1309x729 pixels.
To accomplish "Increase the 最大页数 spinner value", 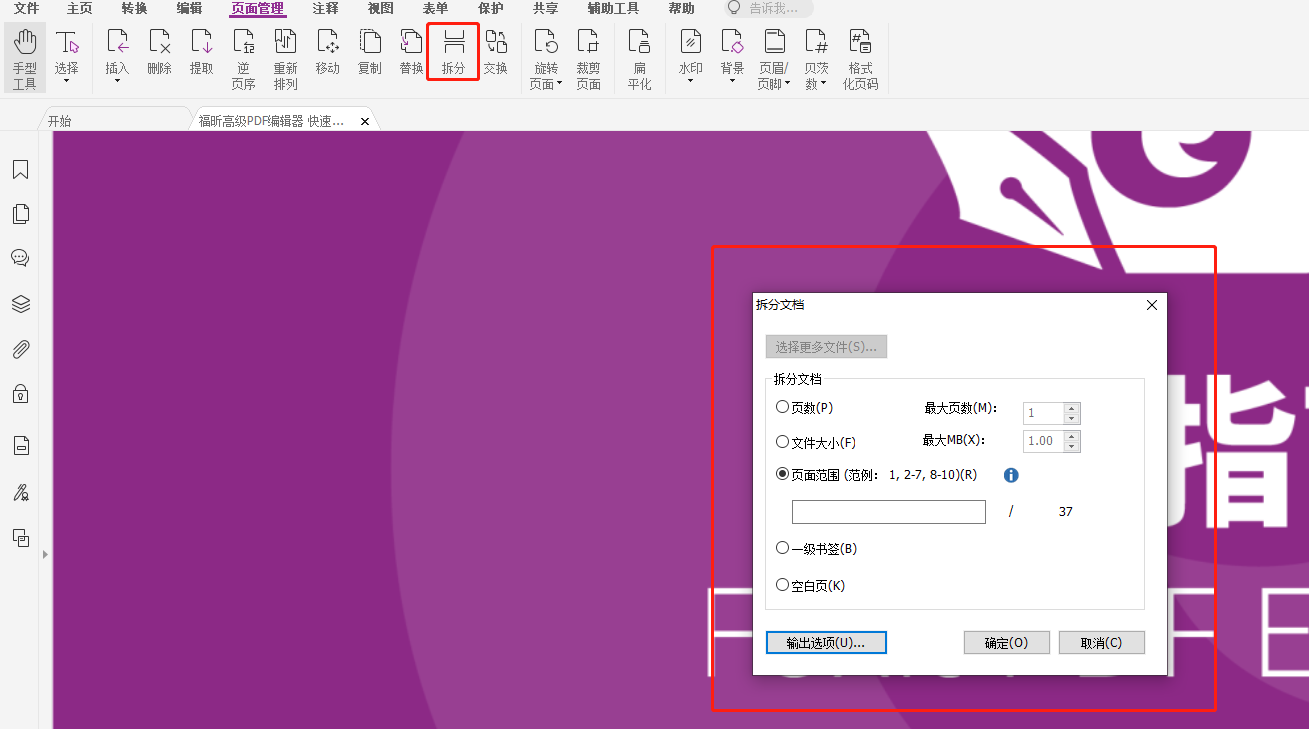I will pyautogui.click(x=1072, y=408).
